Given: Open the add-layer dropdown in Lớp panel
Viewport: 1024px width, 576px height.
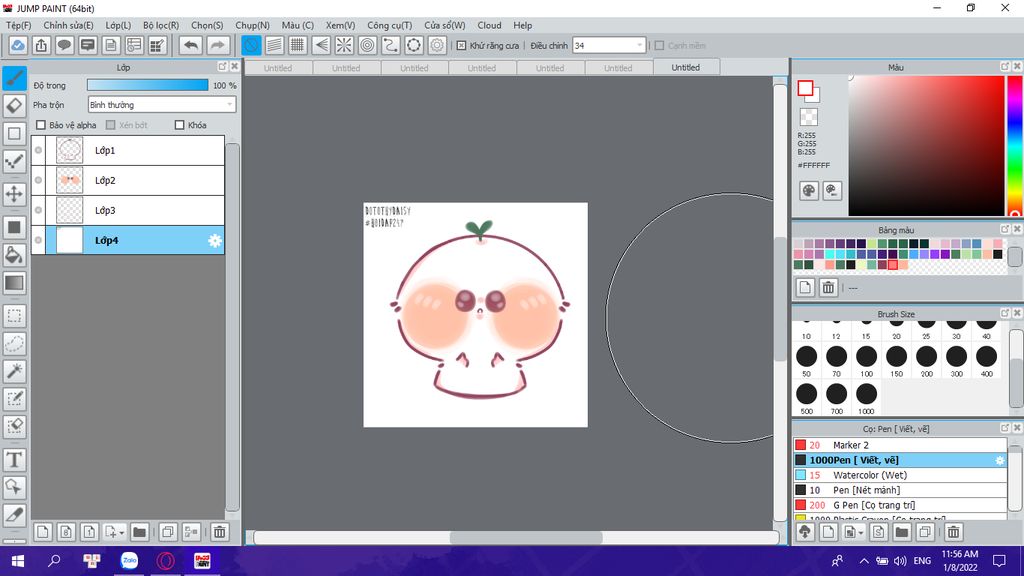Looking at the screenshot, I should tap(114, 532).
